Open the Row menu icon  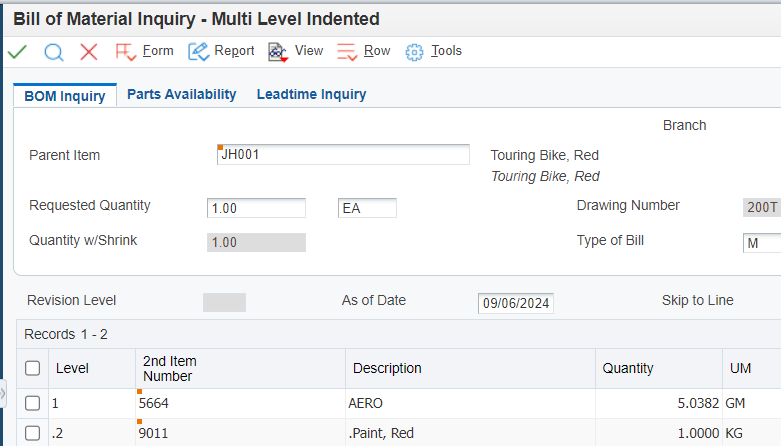pyautogui.click(x=347, y=52)
